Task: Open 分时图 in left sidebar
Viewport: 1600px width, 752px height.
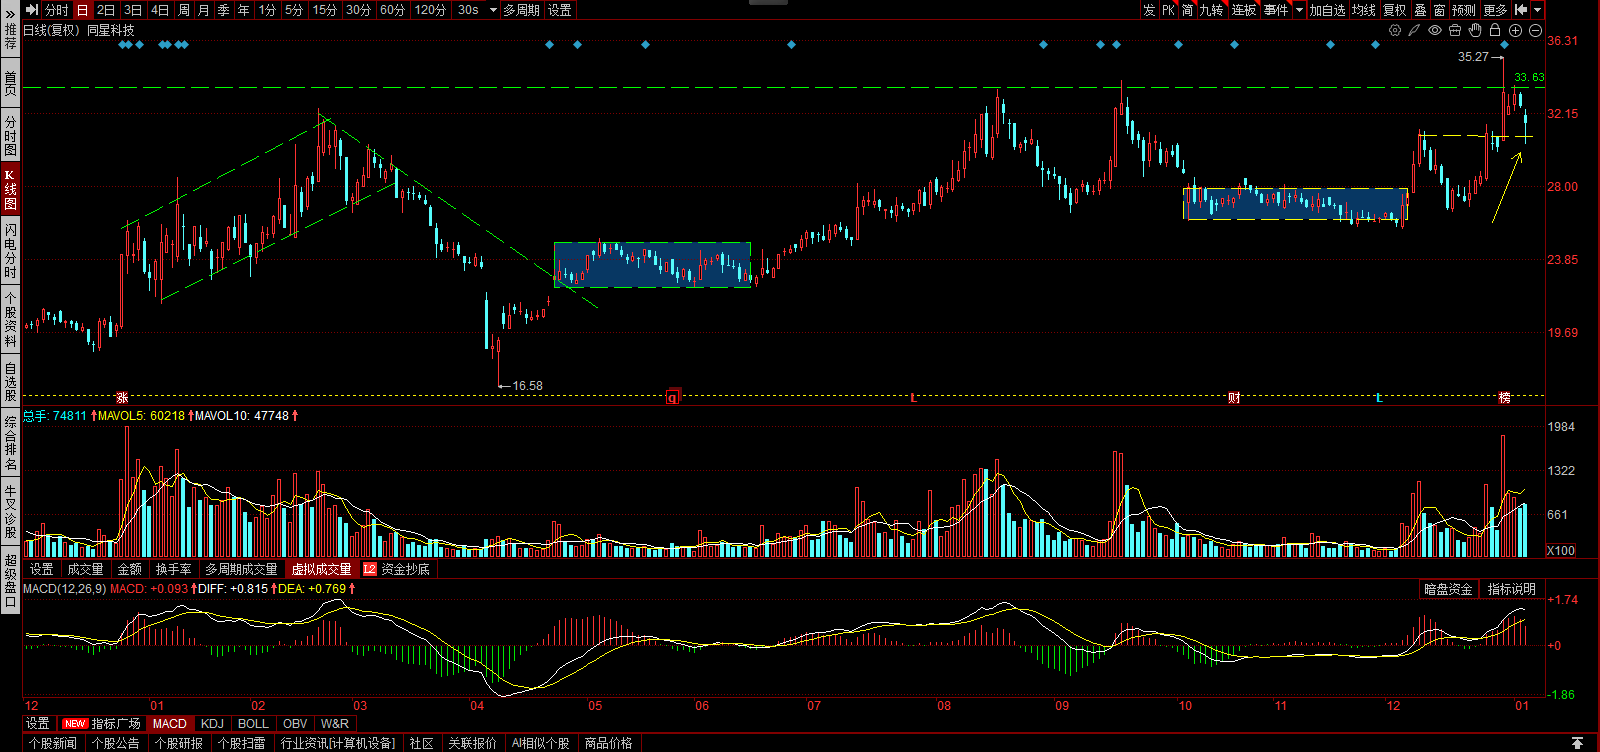Action: tap(10, 136)
